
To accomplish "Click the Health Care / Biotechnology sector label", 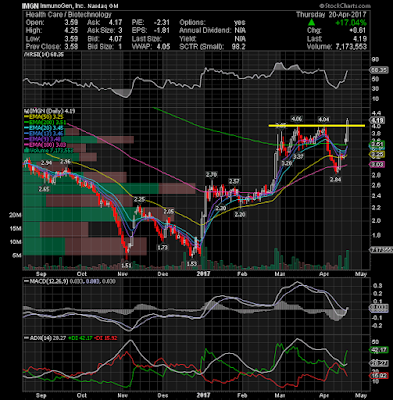I will [68, 14].
